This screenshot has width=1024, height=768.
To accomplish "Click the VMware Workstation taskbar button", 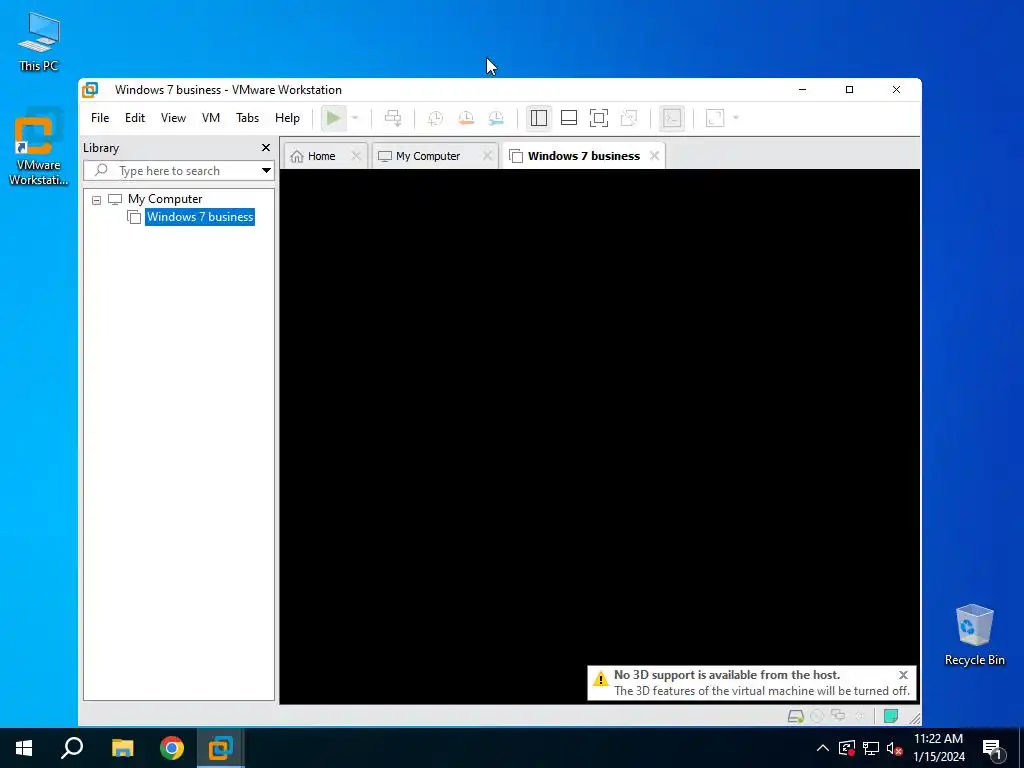I will (x=221, y=748).
